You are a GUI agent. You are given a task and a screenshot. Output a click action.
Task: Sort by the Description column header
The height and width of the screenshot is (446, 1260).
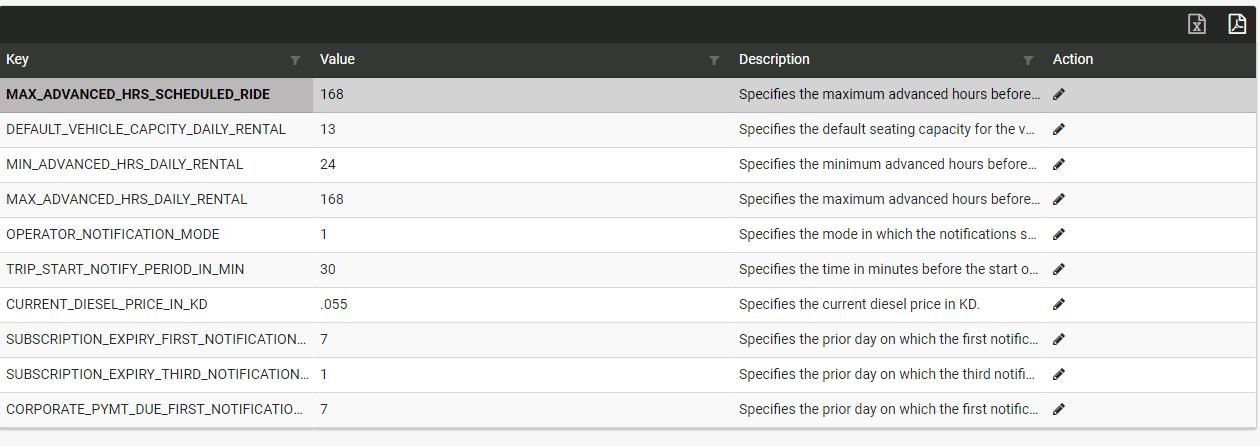click(774, 60)
